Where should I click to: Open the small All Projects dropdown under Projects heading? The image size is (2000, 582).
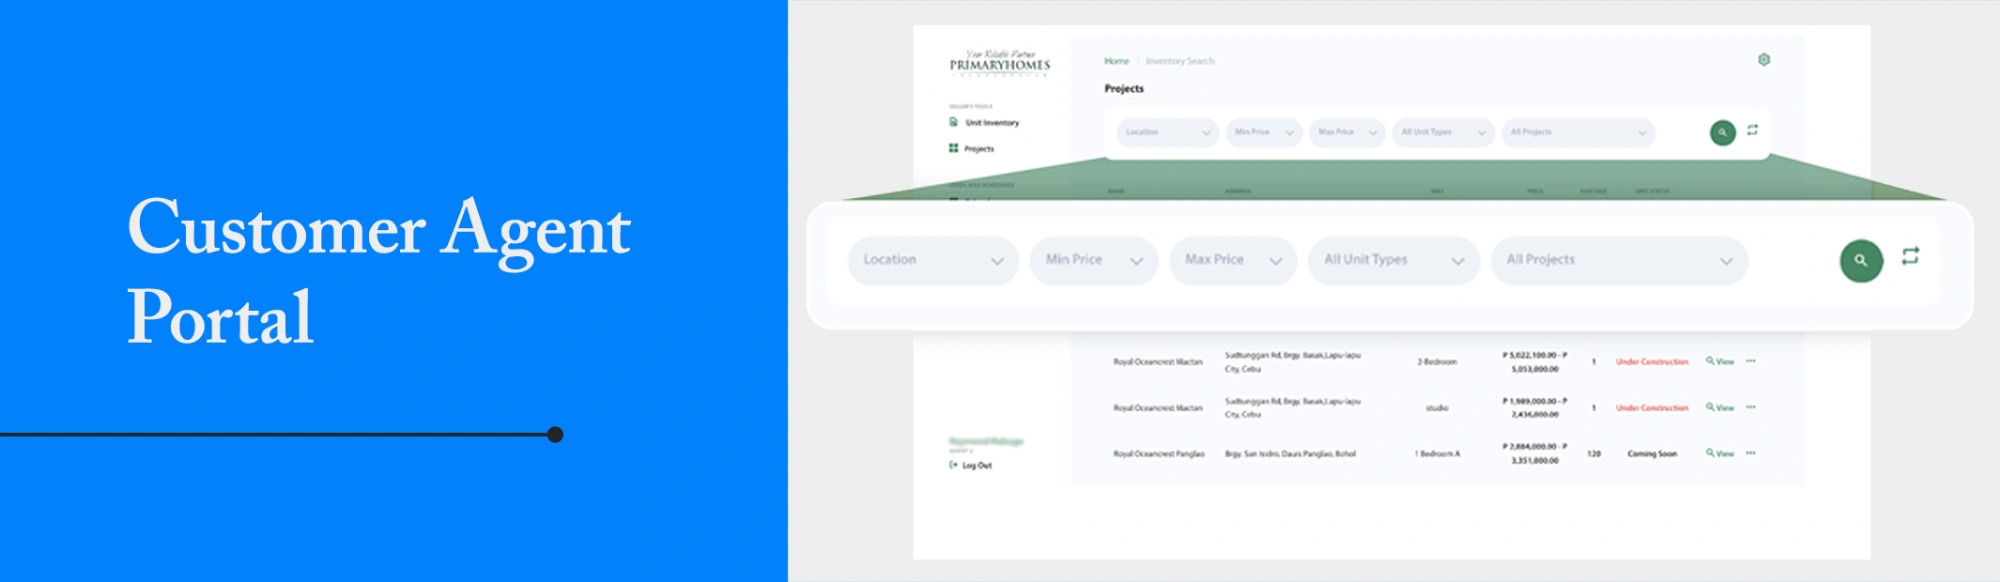(1578, 132)
